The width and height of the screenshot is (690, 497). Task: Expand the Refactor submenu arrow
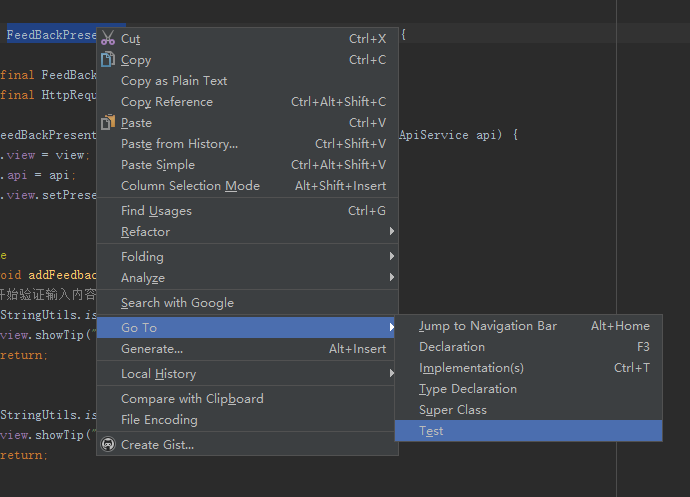point(392,232)
